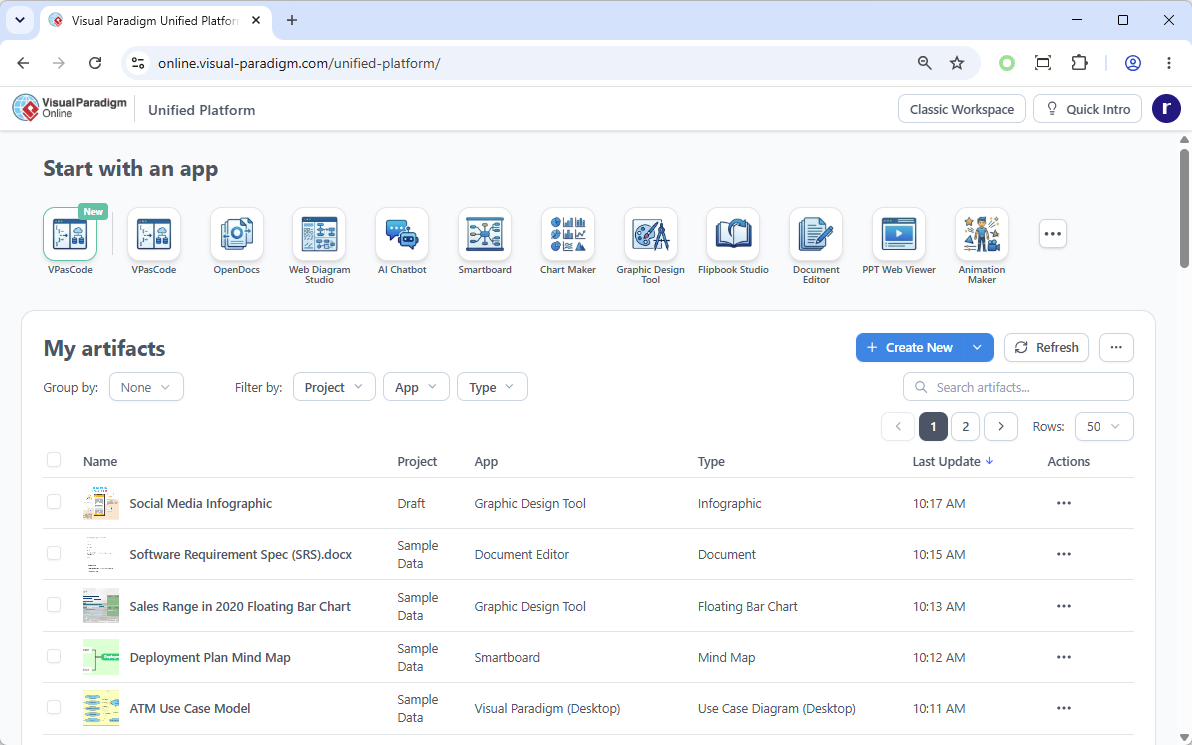Refresh the artifacts list
Viewport: 1192px width, 745px height.
pos(1046,347)
